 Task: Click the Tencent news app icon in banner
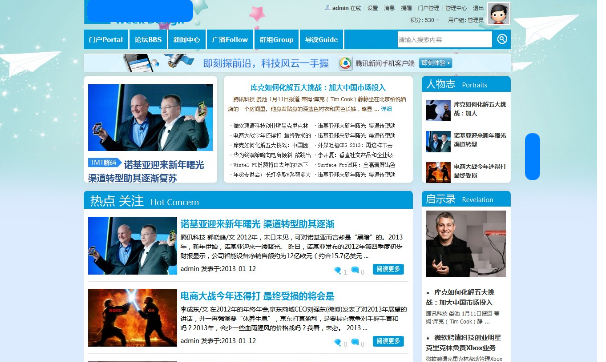coord(346,63)
